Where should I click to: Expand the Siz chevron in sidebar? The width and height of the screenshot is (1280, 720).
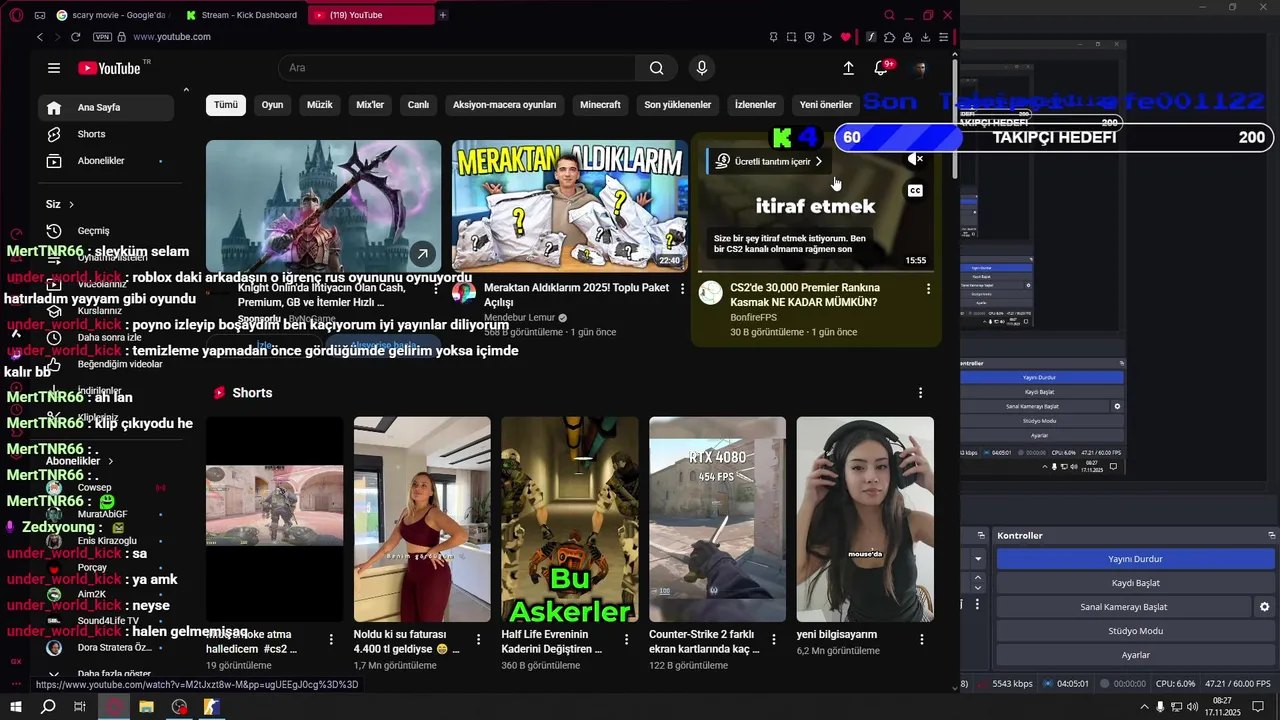pos(71,205)
